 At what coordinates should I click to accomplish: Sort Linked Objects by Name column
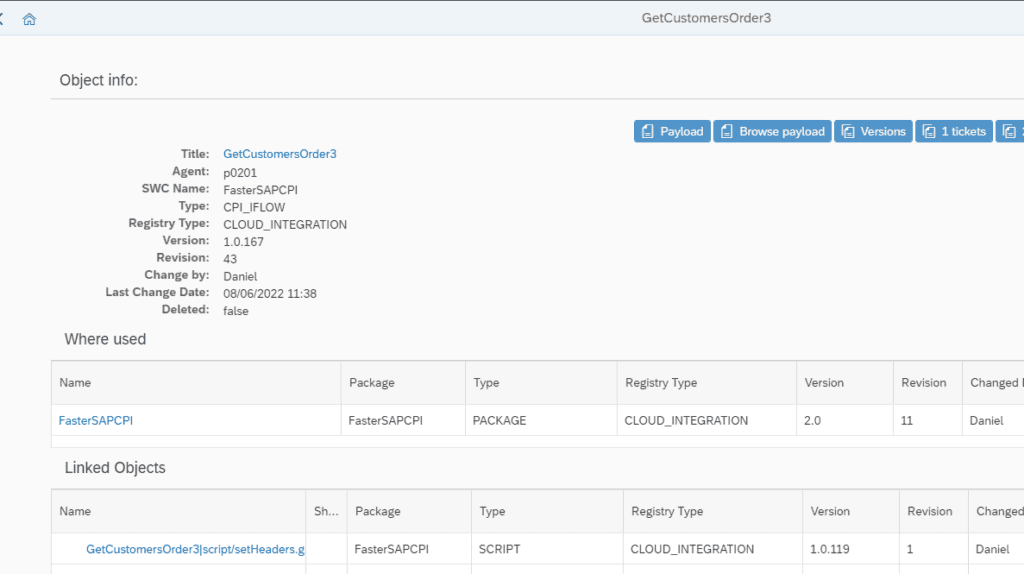[178, 511]
